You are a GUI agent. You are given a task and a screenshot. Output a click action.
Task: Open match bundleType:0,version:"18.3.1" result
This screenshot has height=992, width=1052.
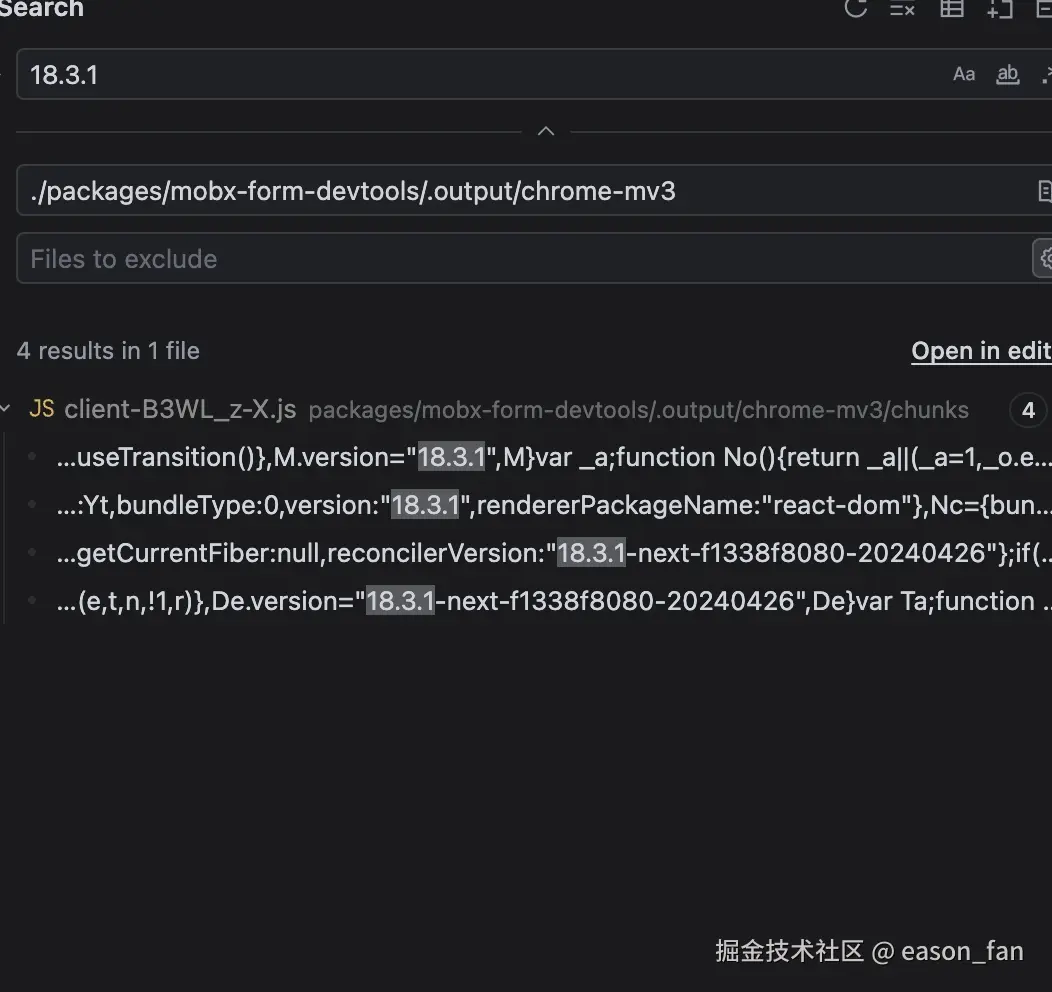click(554, 505)
